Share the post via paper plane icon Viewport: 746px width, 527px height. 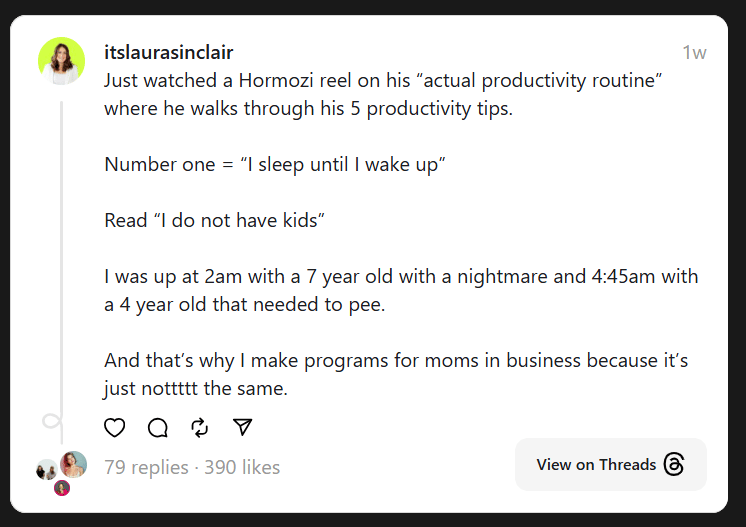[243, 427]
